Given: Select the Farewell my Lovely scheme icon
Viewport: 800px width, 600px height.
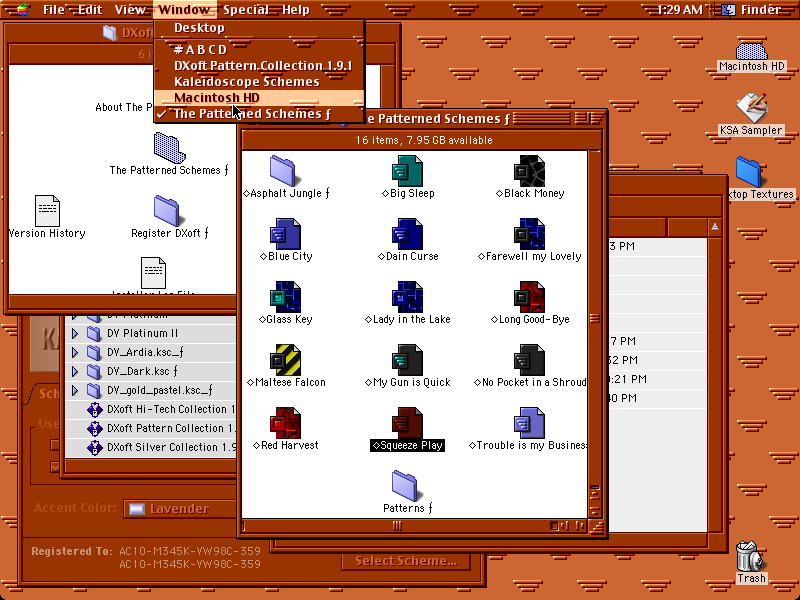Looking at the screenshot, I should pyautogui.click(x=529, y=234).
